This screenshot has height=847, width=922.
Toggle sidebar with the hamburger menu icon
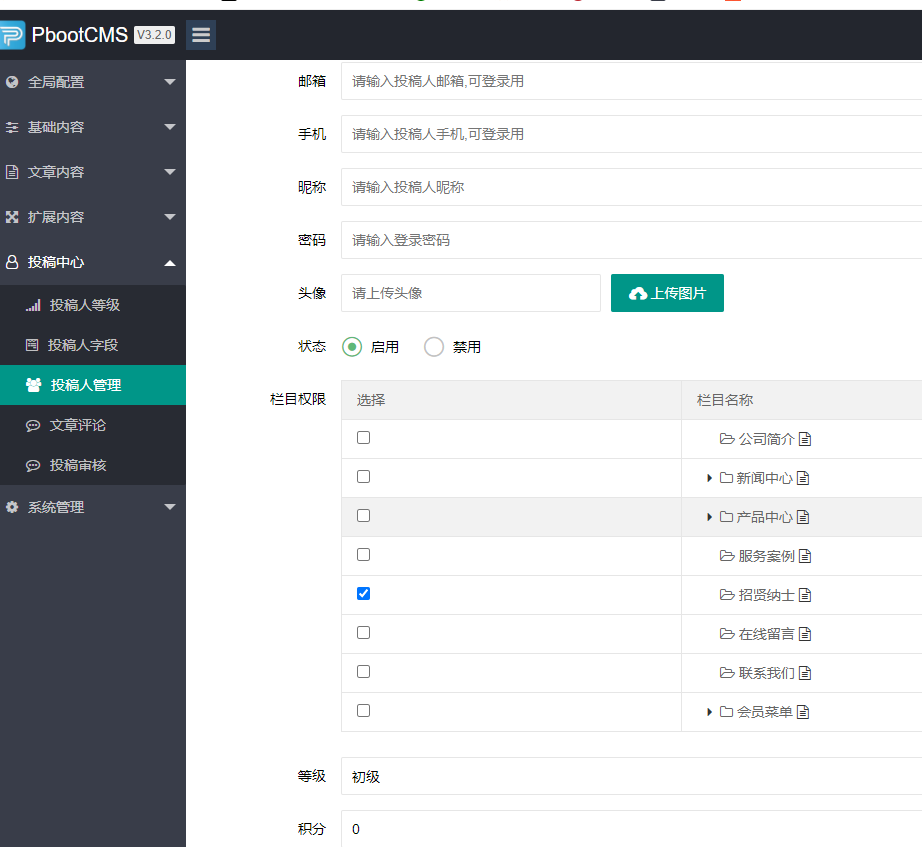[x=201, y=35]
